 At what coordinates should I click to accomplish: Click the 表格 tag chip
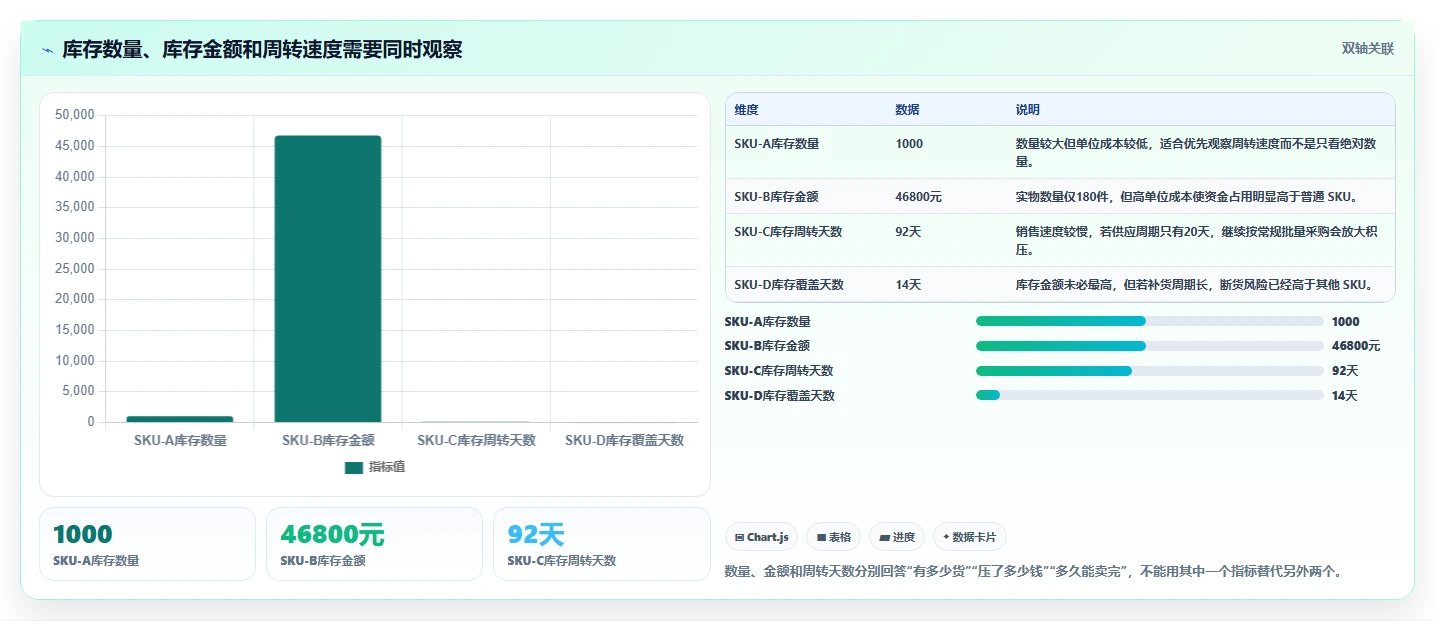[834, 537]
